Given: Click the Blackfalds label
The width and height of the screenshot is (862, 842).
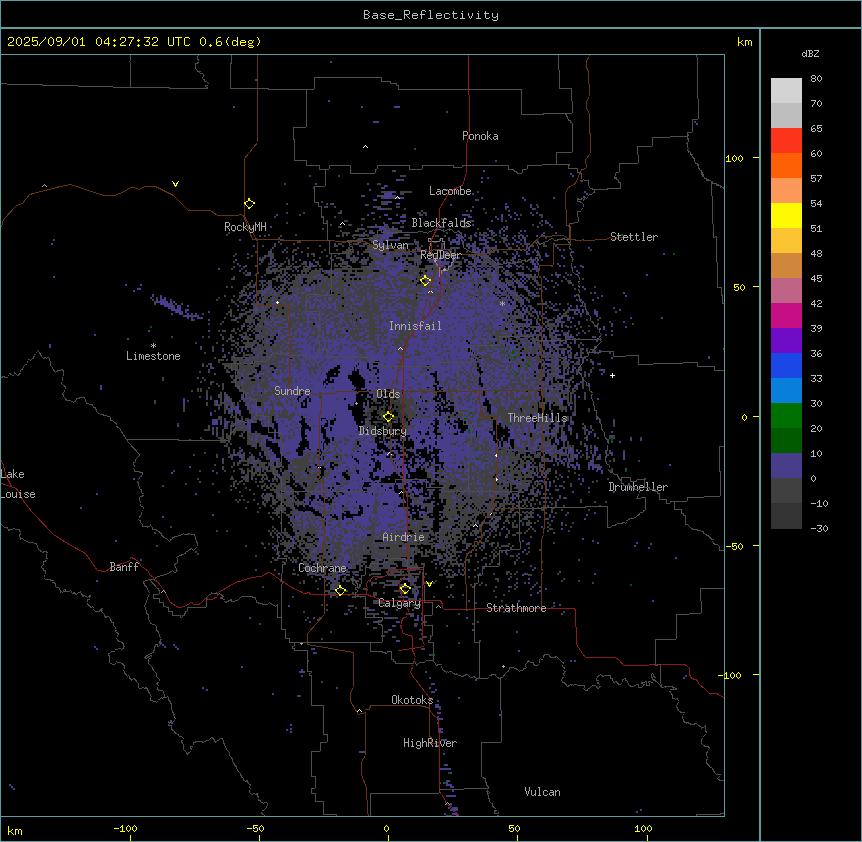Looking at the screenshot, I should pos(441,223).
